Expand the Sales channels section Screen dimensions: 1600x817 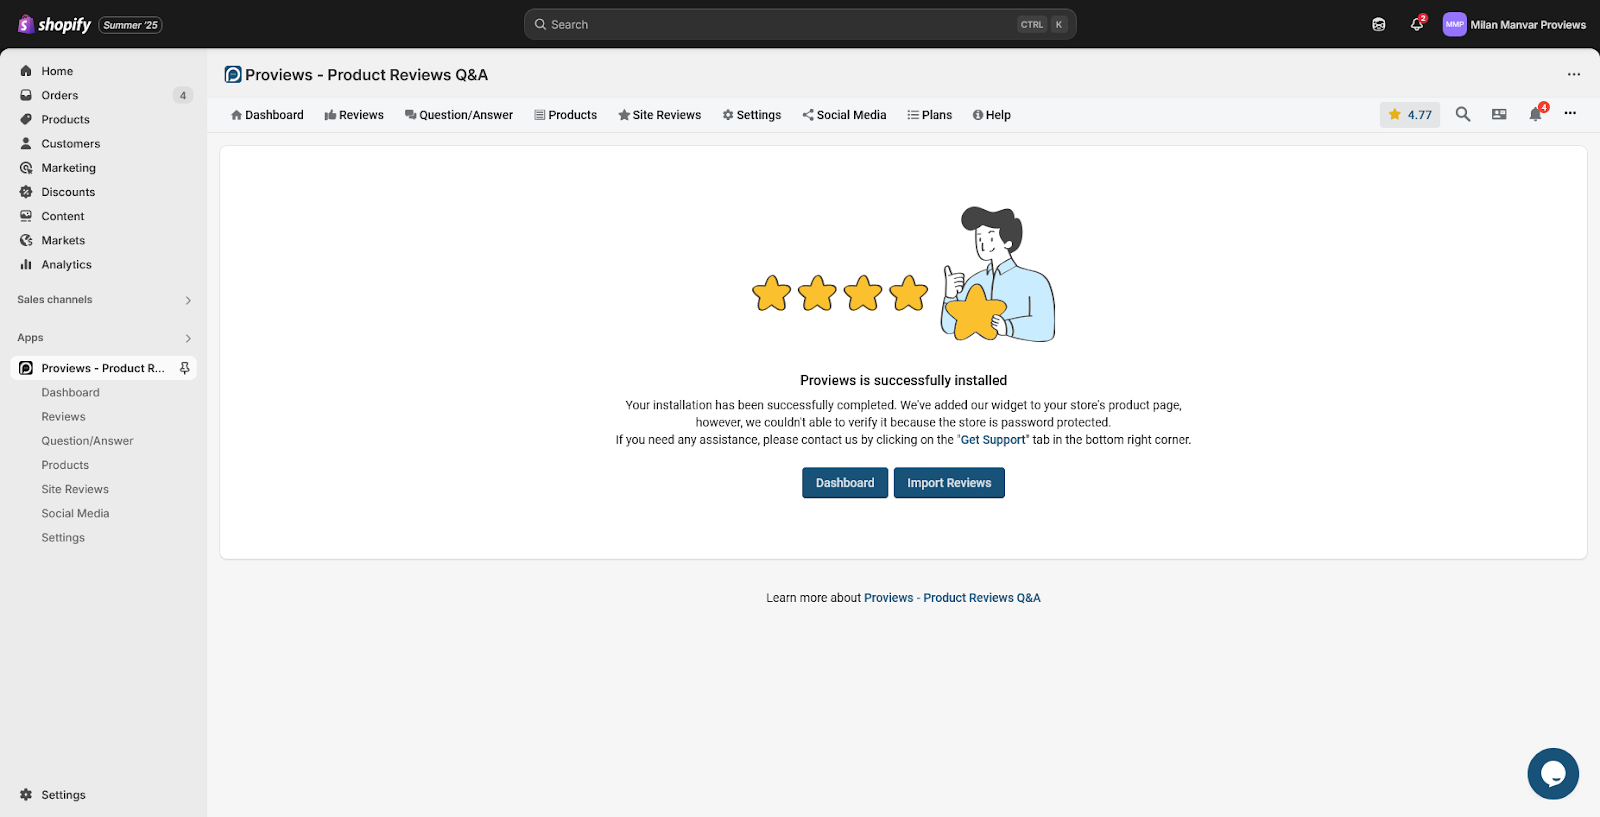tap(188, 300)
